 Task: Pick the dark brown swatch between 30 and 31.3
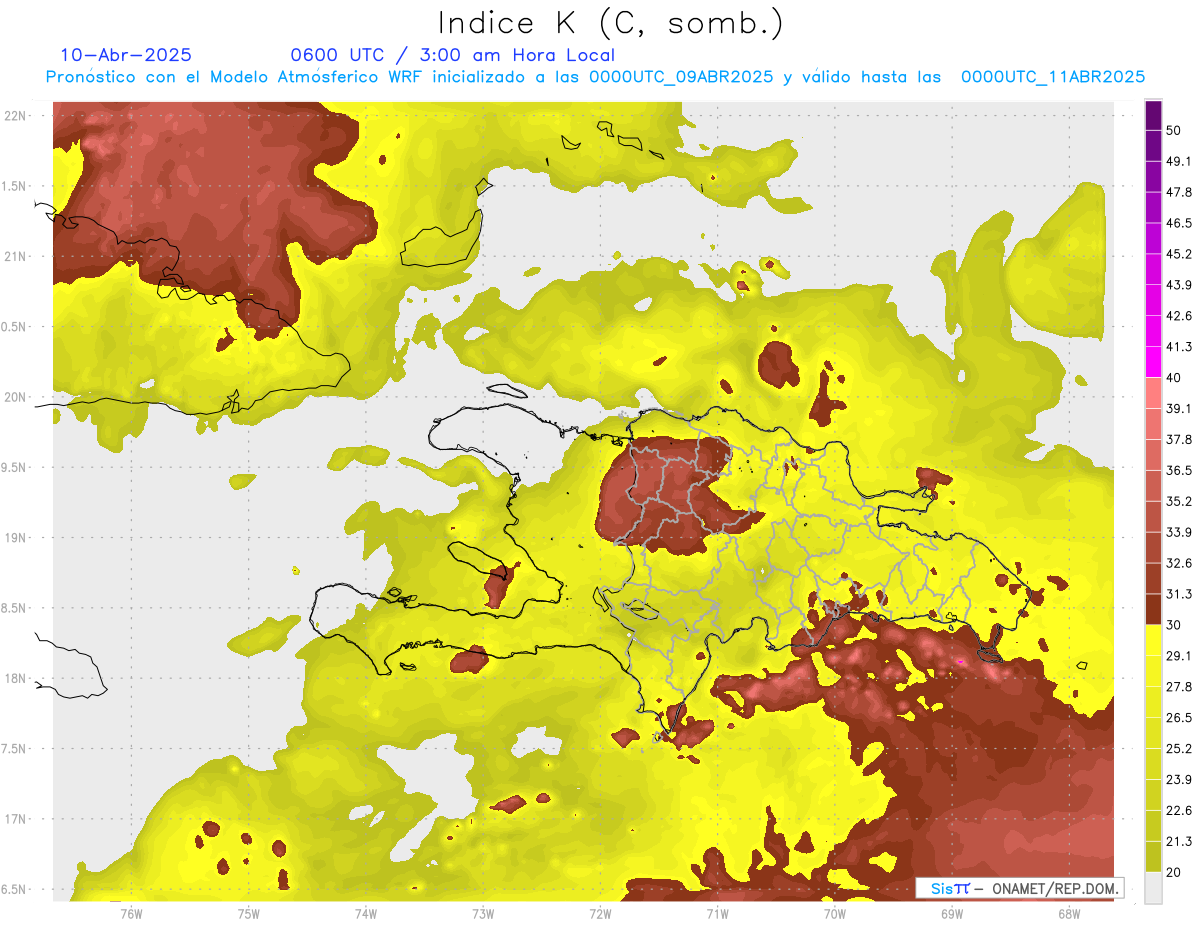[1154, 610]
